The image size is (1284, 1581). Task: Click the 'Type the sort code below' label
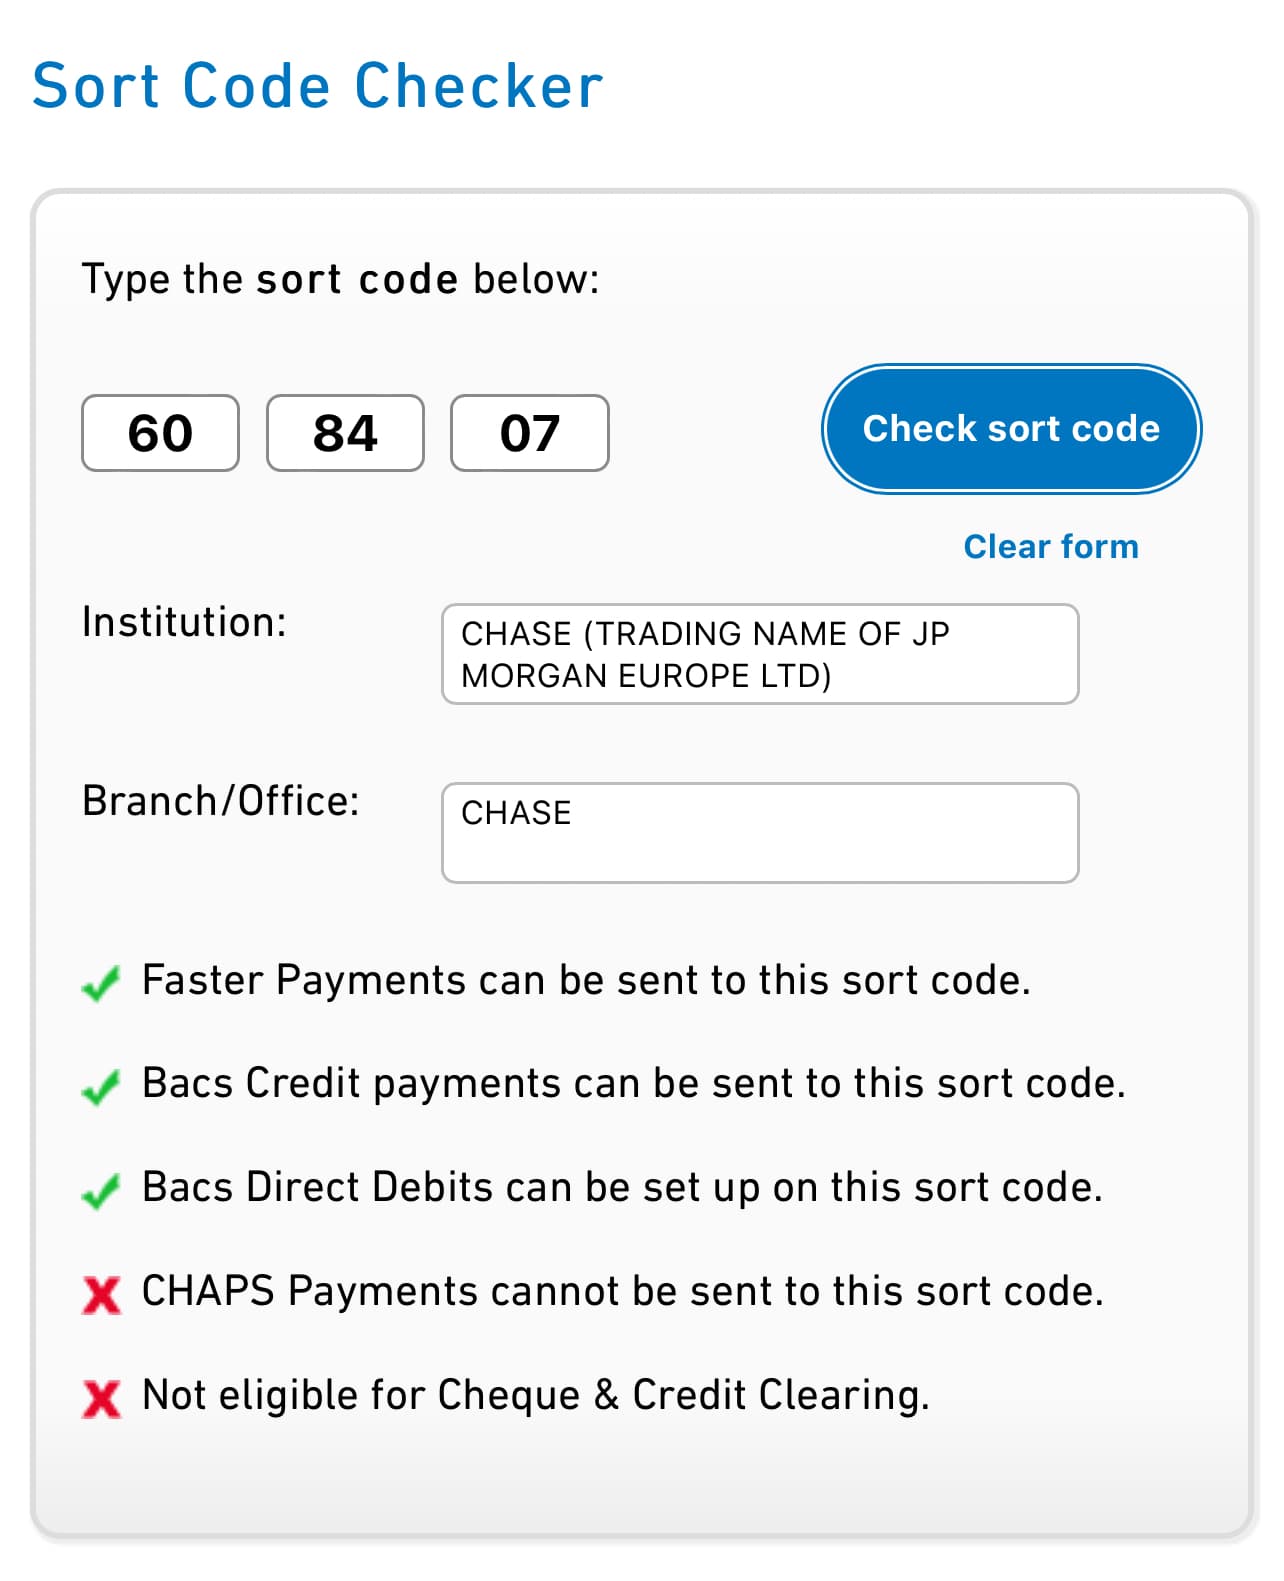coord(341,279)
